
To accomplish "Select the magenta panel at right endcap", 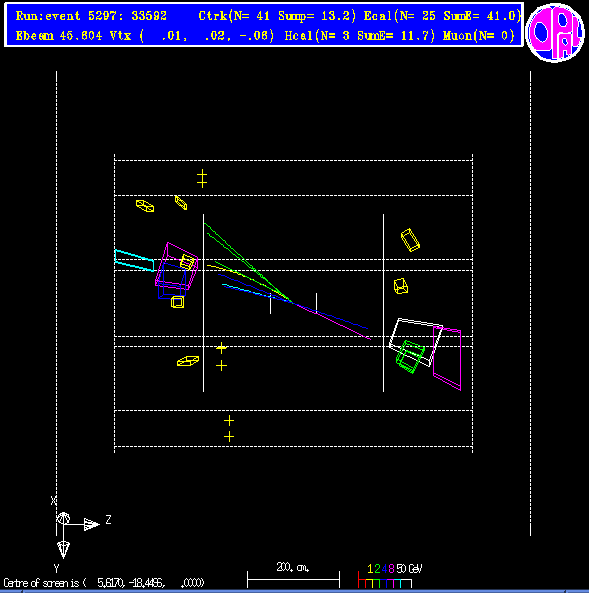I will point(447,359).
